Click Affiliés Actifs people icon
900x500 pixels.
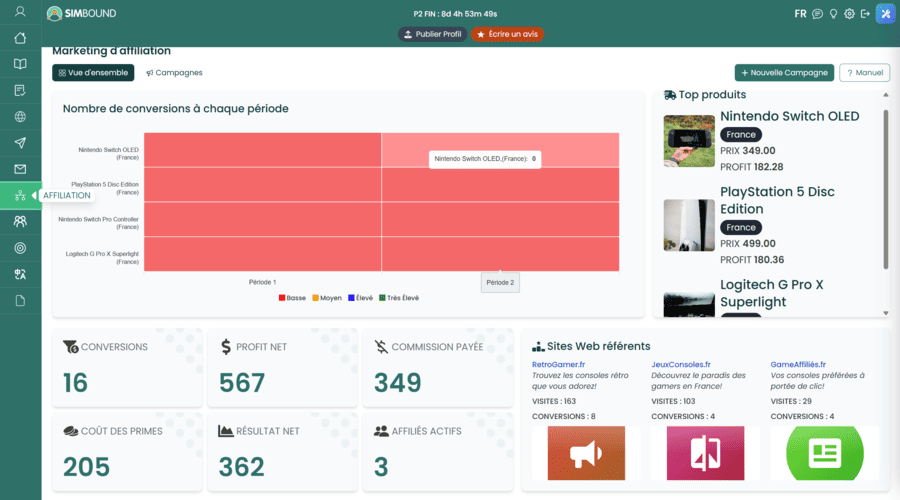click(381, 431)
